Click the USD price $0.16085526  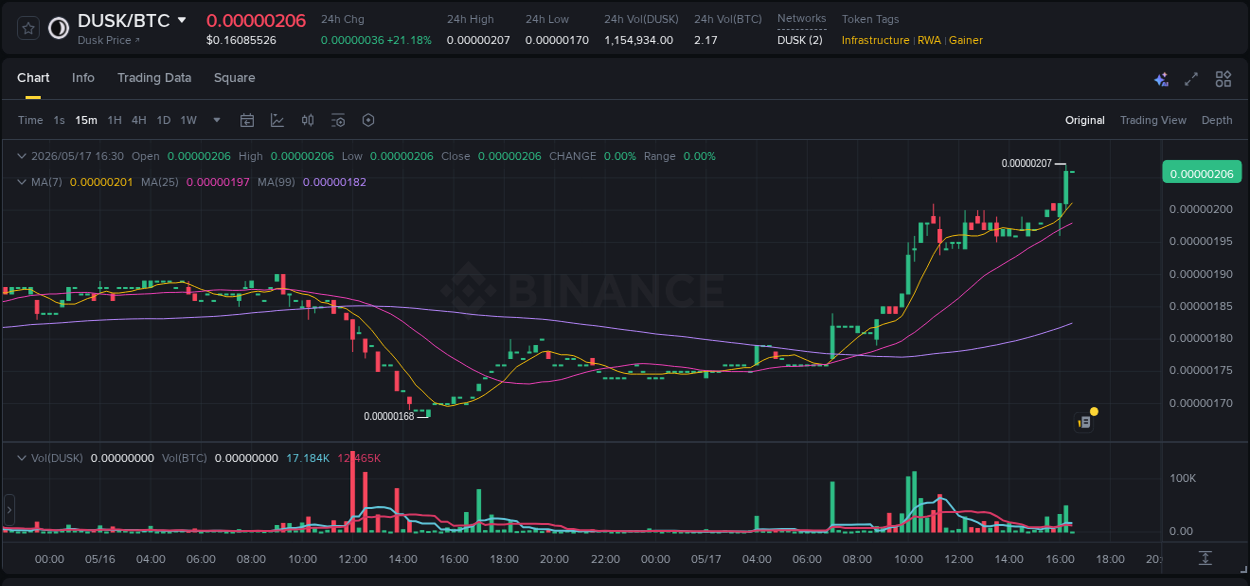click(x=241, y=40)
